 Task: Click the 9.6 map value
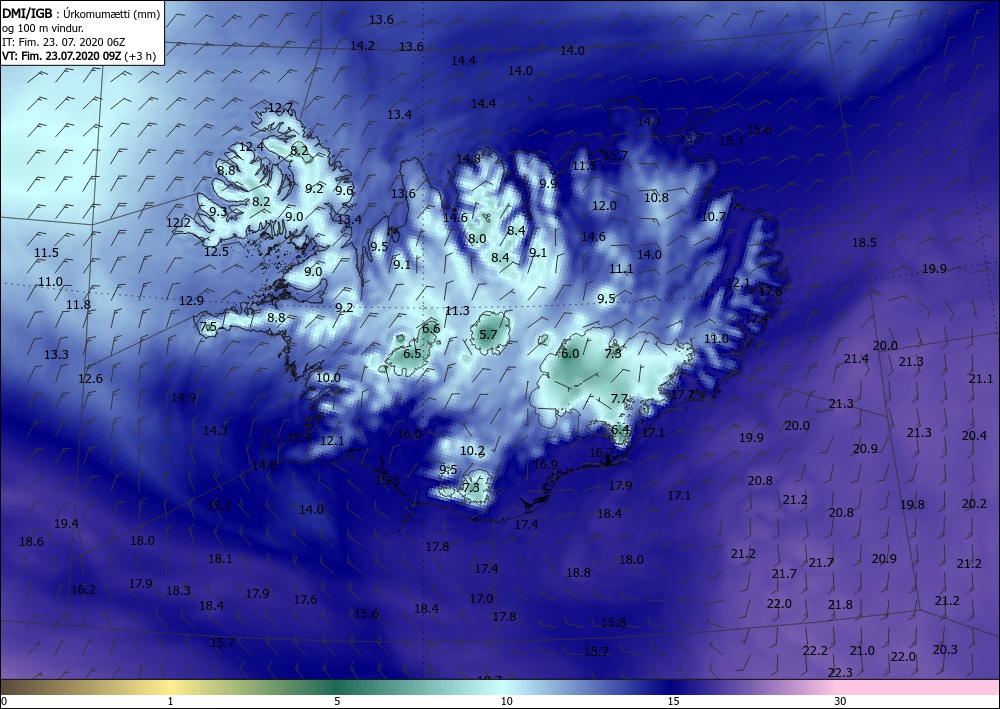pos(344,190)
